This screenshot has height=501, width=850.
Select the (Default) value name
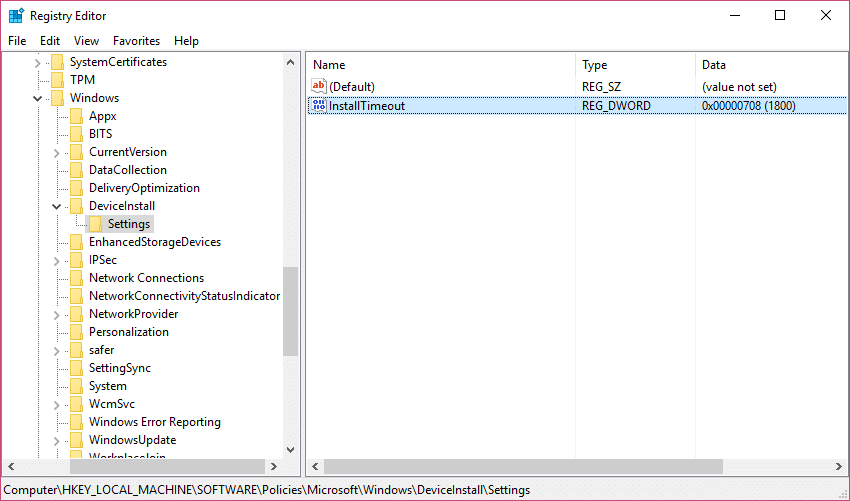[352, 87]
